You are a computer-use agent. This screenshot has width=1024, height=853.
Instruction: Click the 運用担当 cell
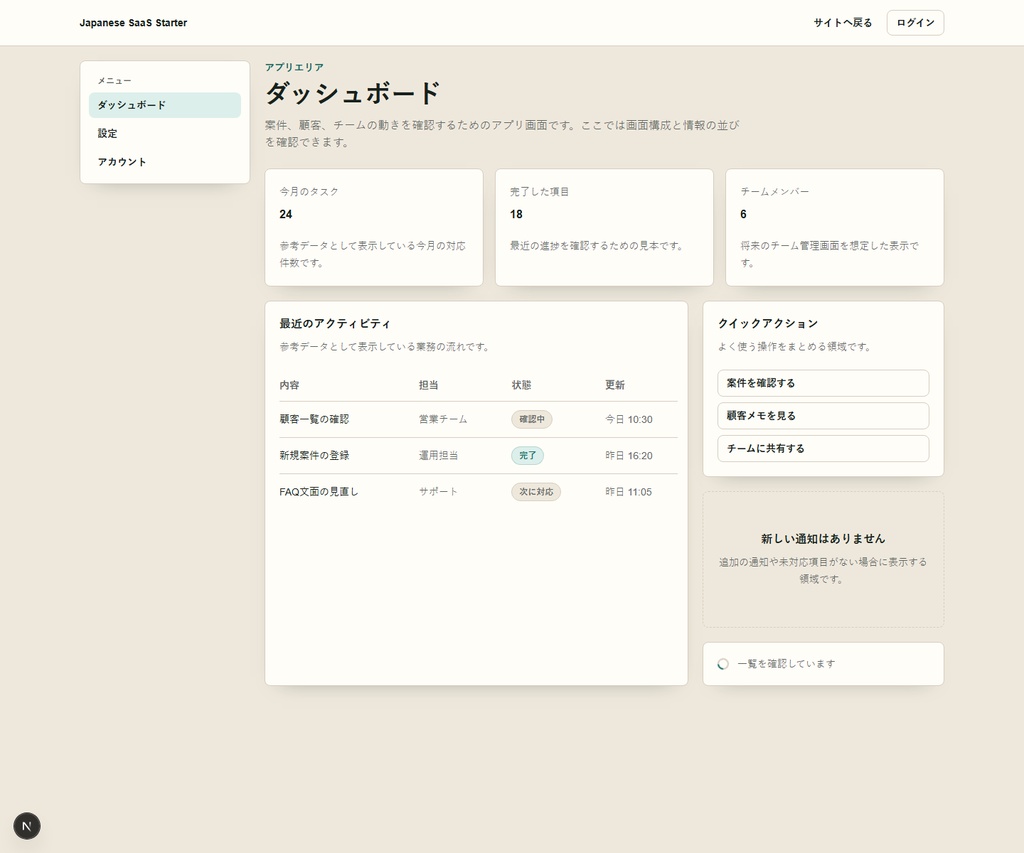pyautogui.click(x=438, y=455)
